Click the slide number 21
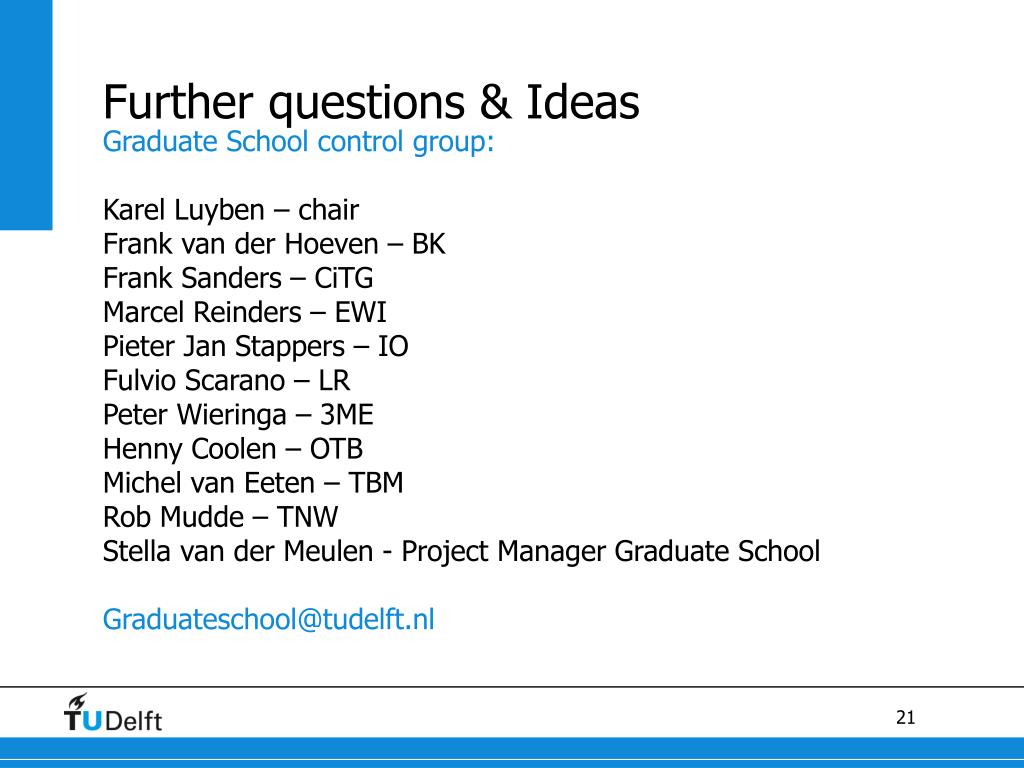 tap(905, 718)
